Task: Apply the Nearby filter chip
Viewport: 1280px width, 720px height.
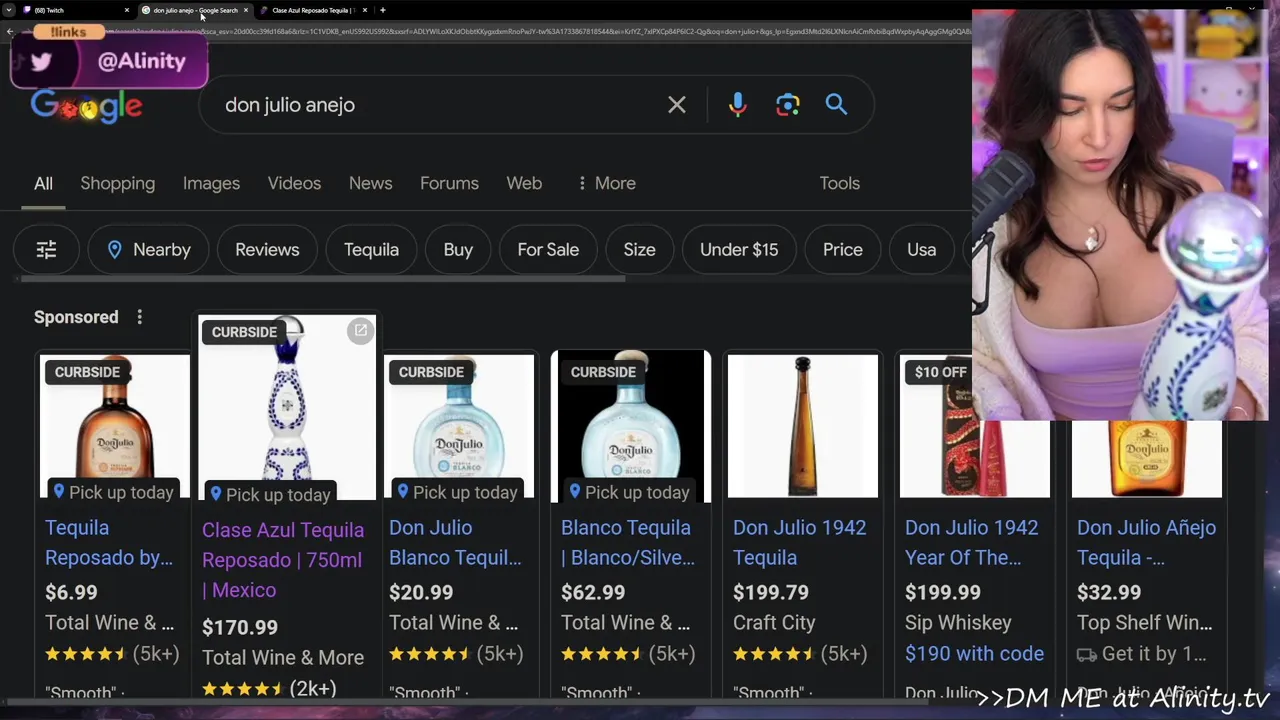Action: pyautogui.click(x=148, y=250)
